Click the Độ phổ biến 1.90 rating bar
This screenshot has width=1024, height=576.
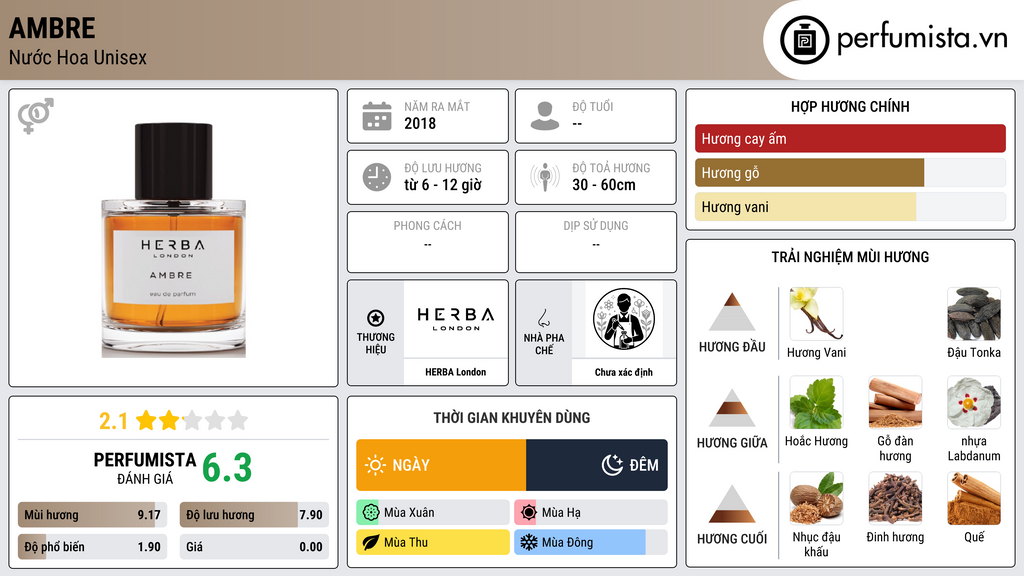92,547
